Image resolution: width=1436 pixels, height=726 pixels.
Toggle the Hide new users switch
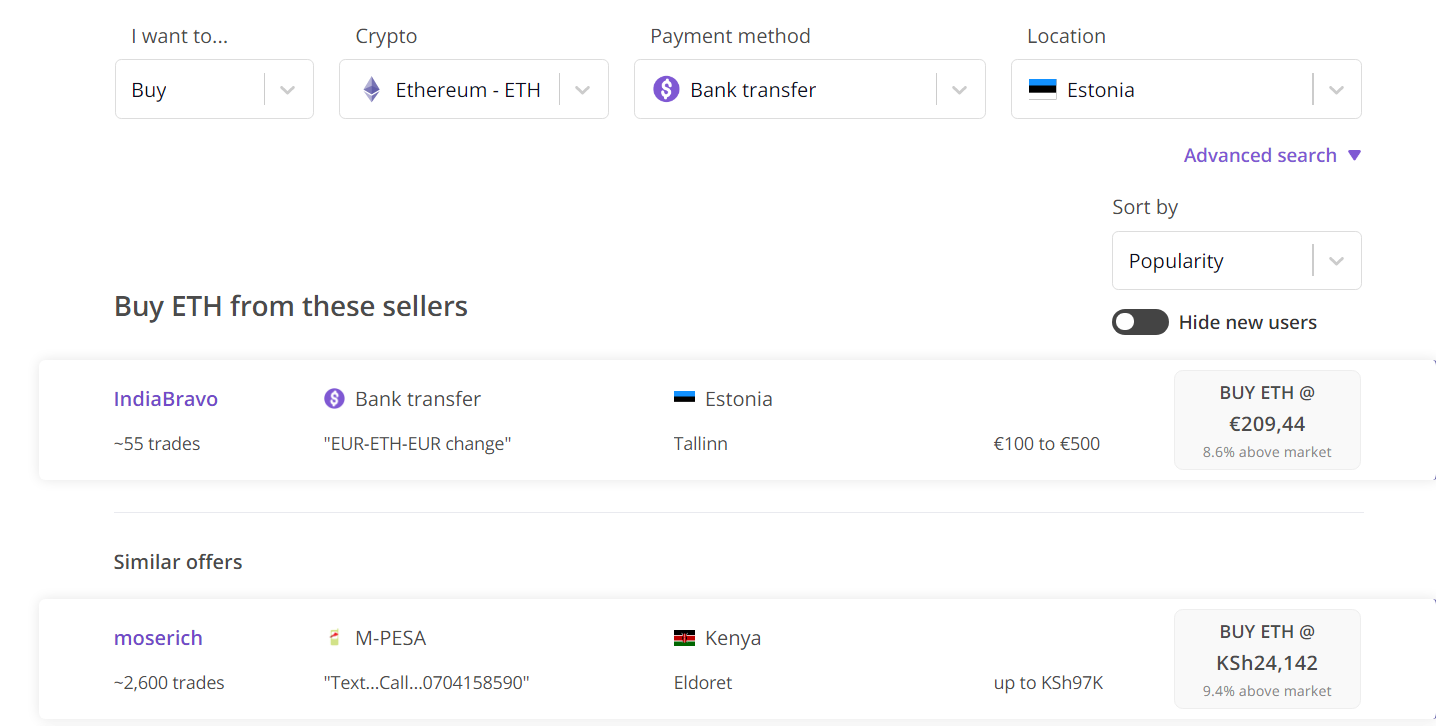pyautogui.click(x=1140, y=322)
